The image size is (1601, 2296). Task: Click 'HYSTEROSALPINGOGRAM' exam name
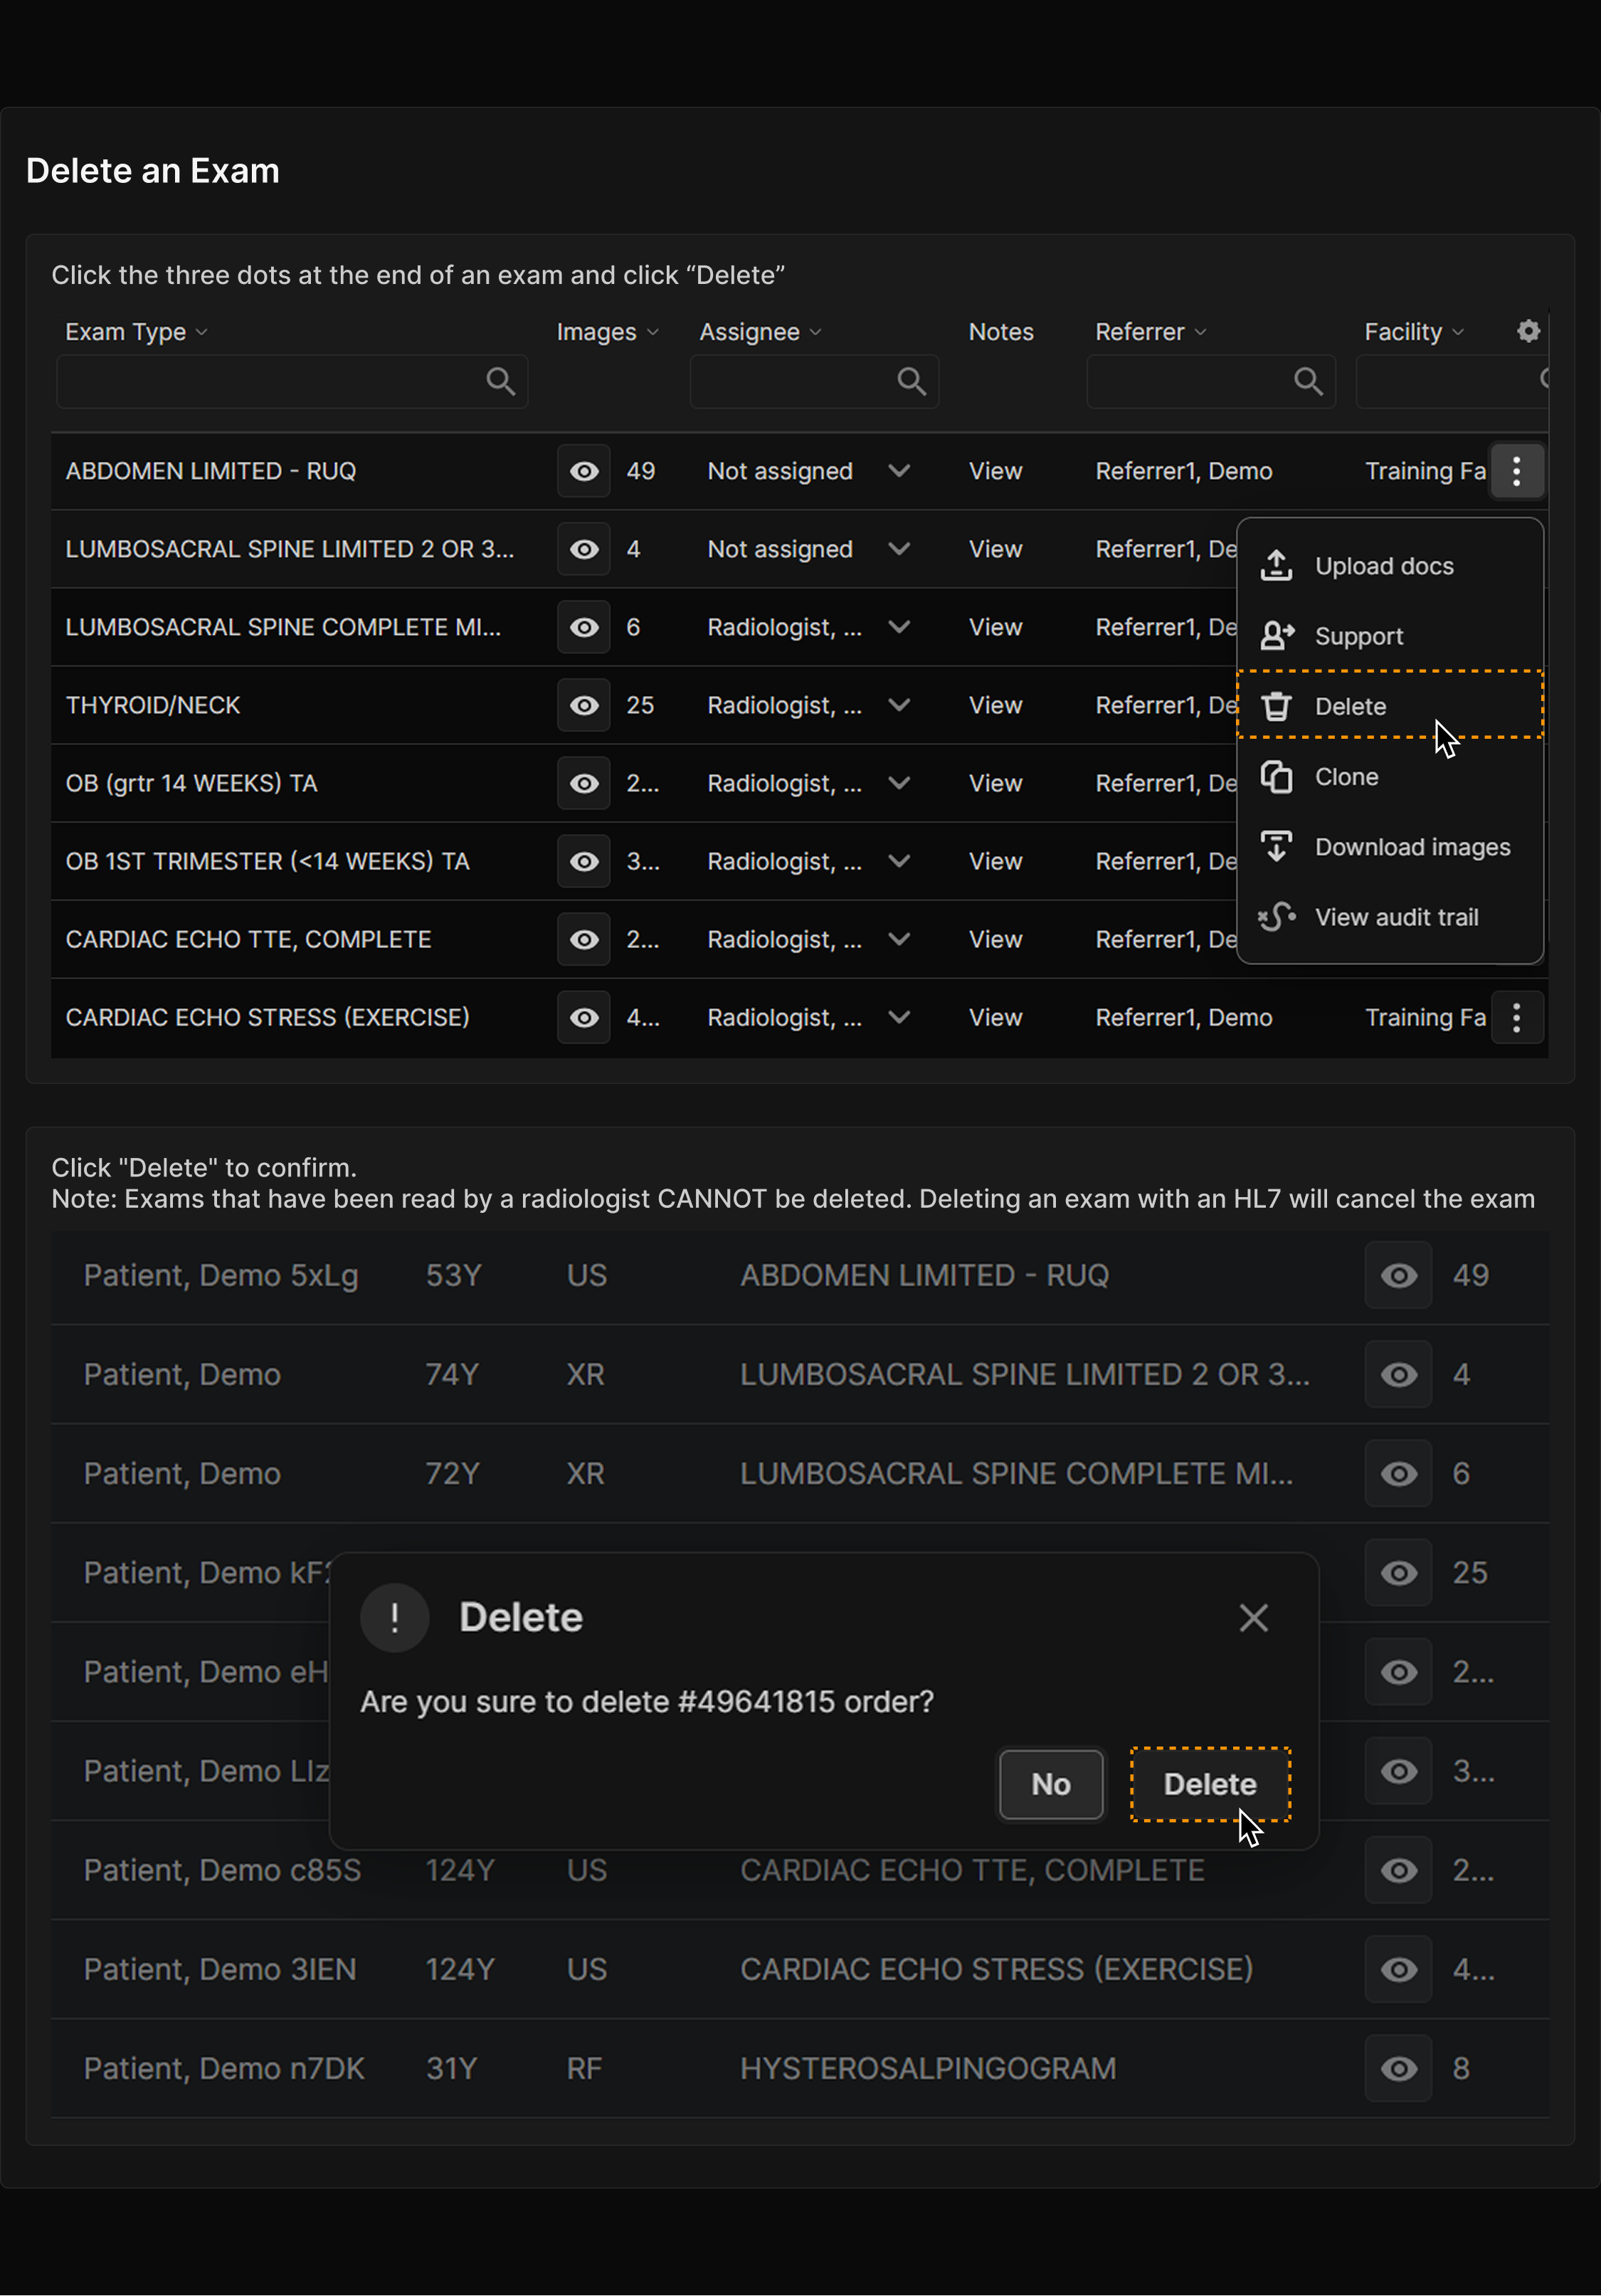[928, 2068]
